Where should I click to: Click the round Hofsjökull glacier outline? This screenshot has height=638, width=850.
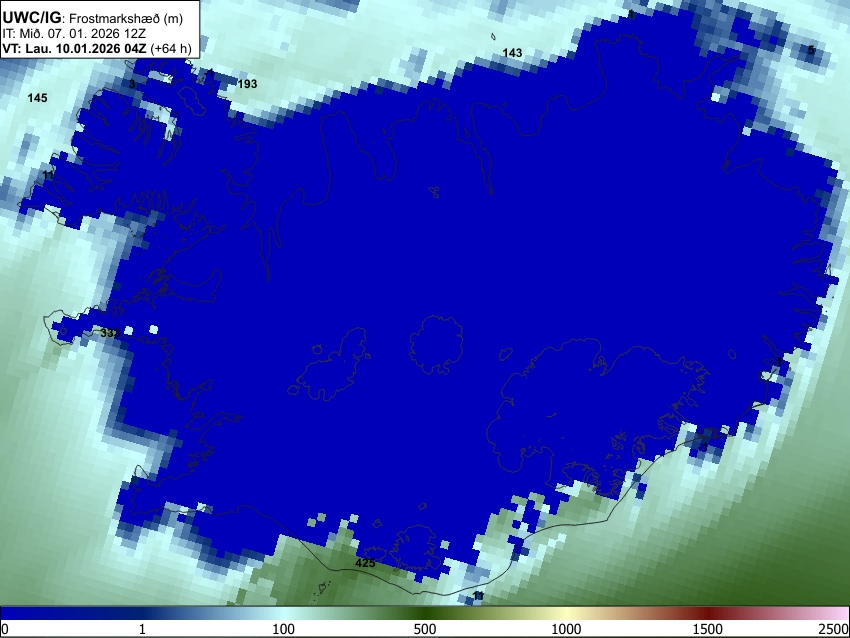pyautogui.click(x=436, y=345)
